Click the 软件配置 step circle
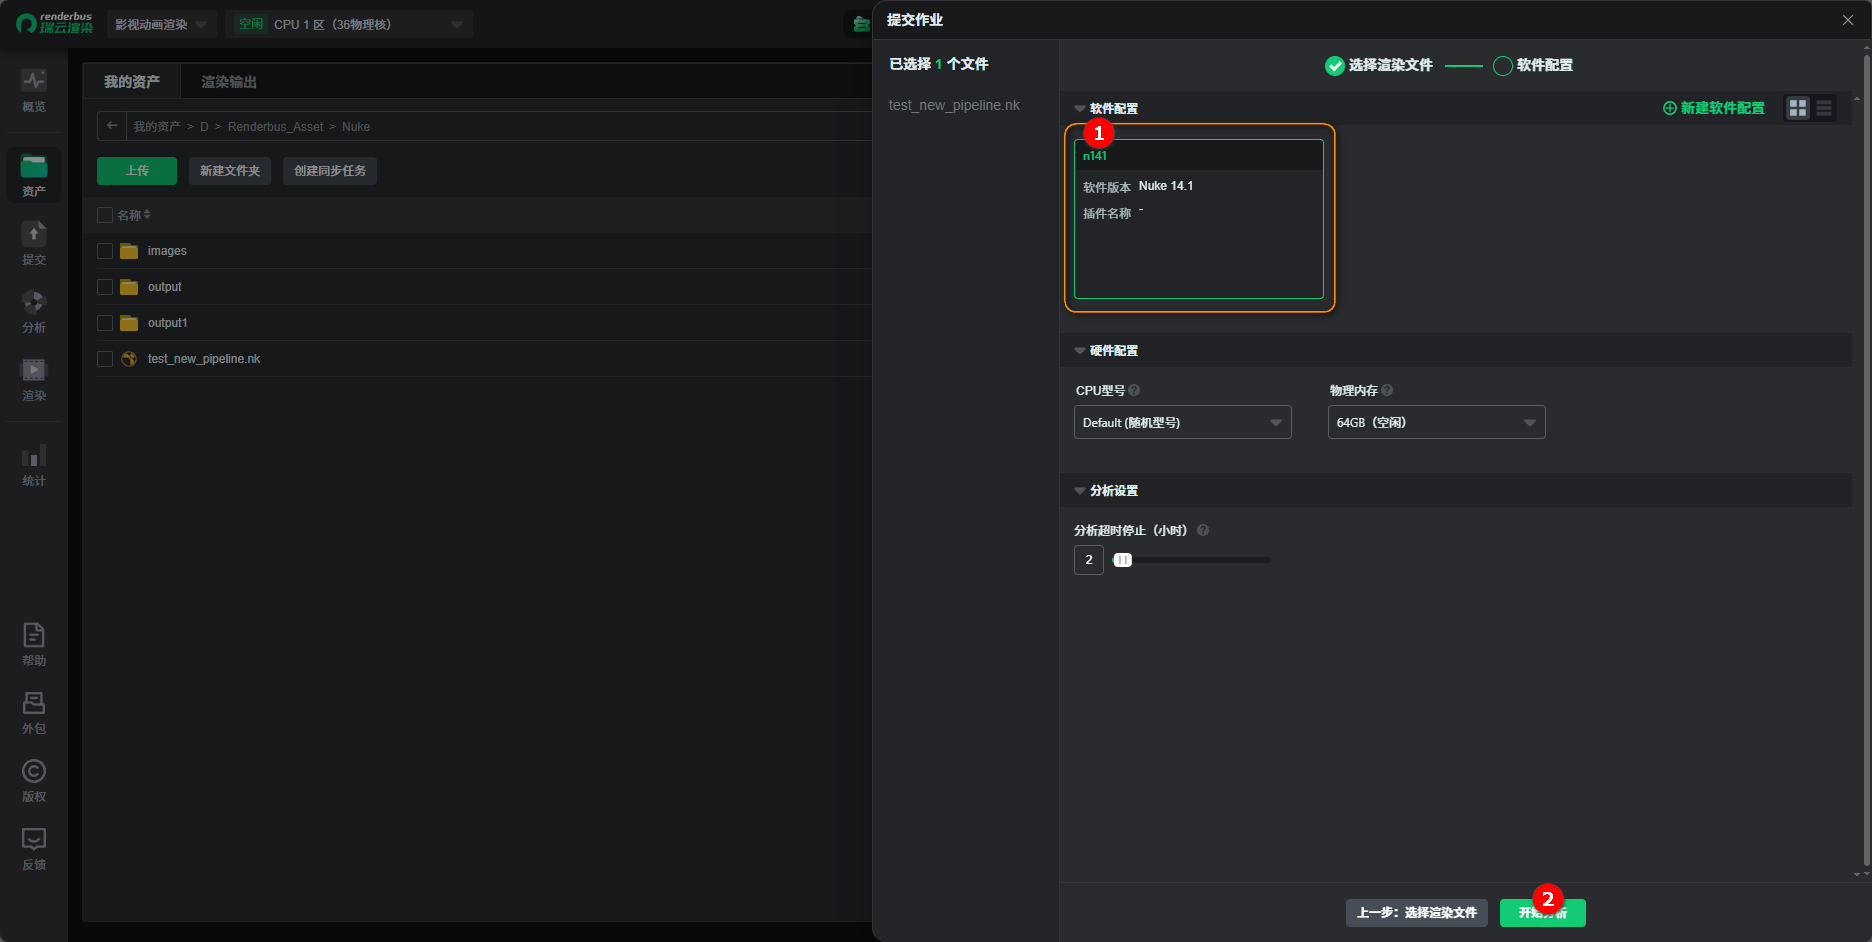1872x942 pixels. (1502, 66)
